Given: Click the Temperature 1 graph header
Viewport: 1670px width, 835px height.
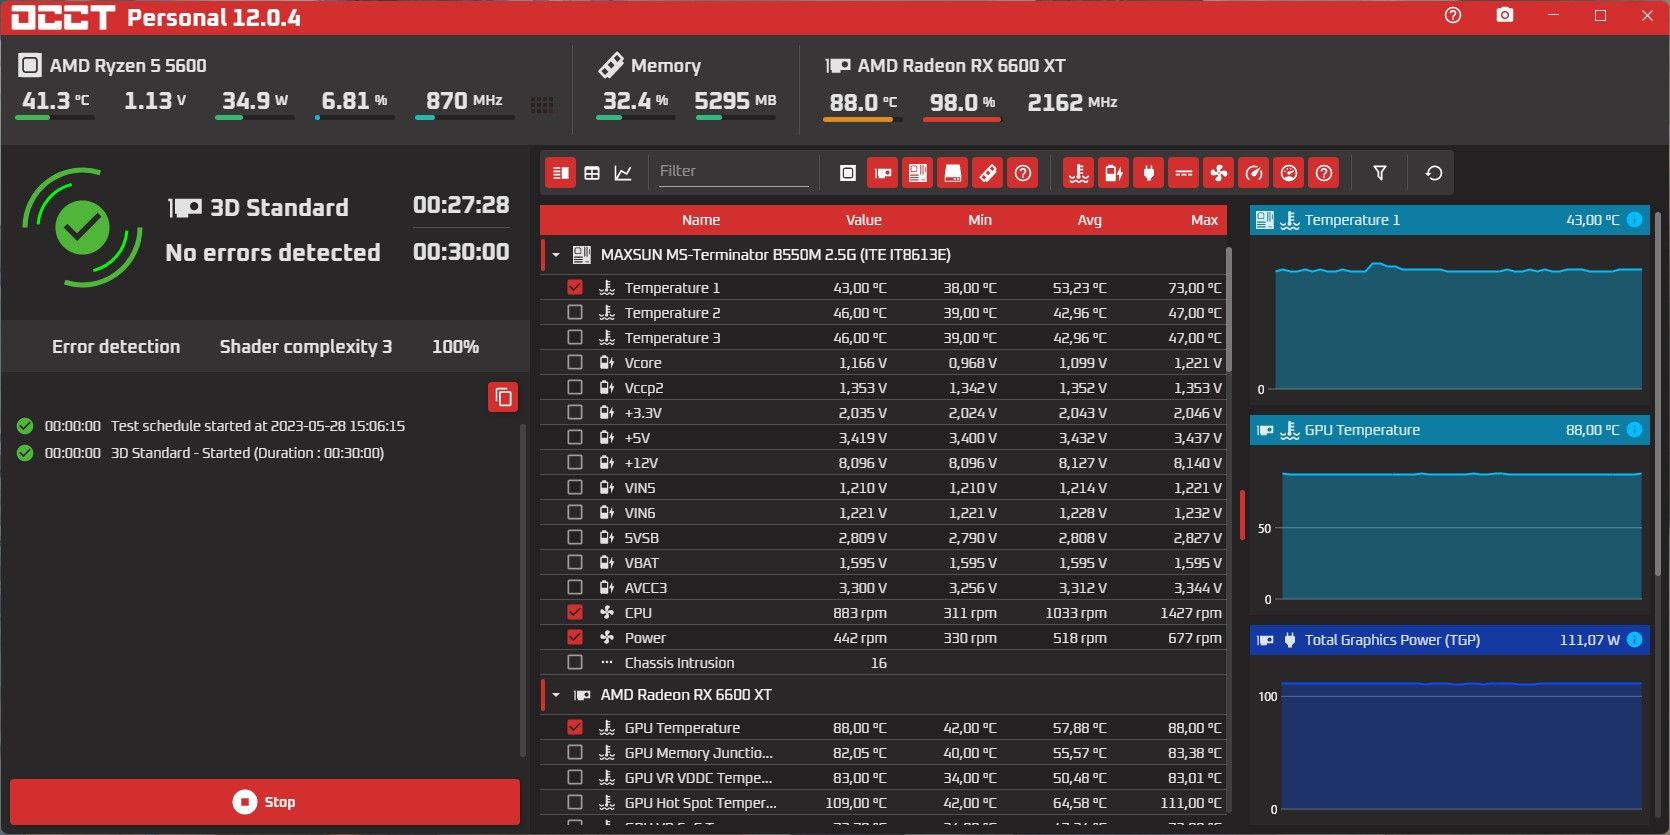Looking at the screenshot, I should click(x=1448, y=220).
